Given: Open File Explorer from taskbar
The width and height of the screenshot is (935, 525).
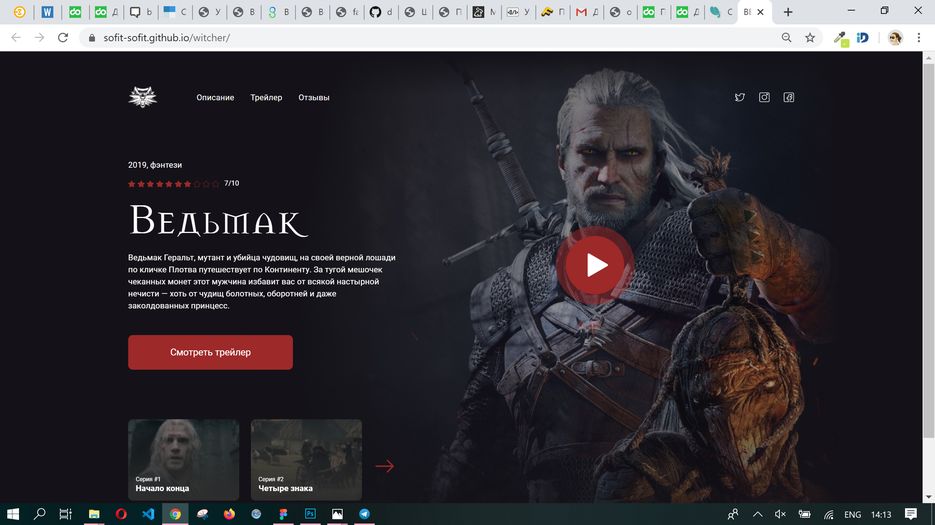Looking at the screenshot, I should pos(94,514).
